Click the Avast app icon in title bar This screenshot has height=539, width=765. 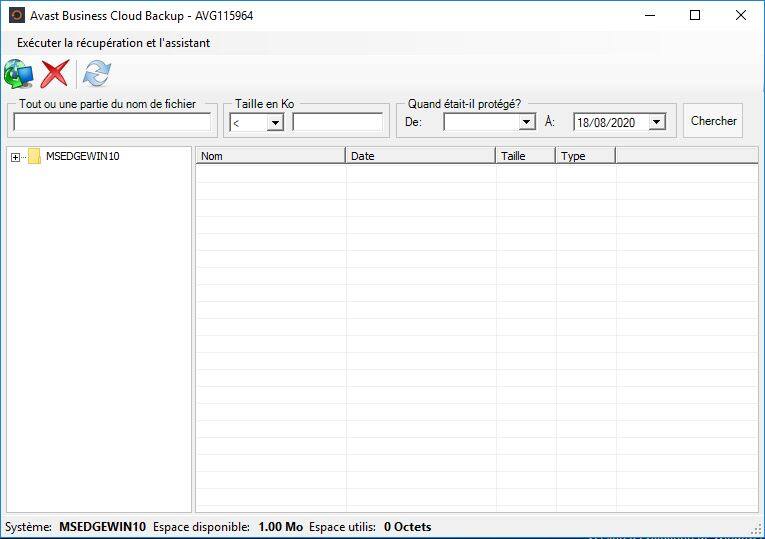pyautogui.click(x=16, y=15)
